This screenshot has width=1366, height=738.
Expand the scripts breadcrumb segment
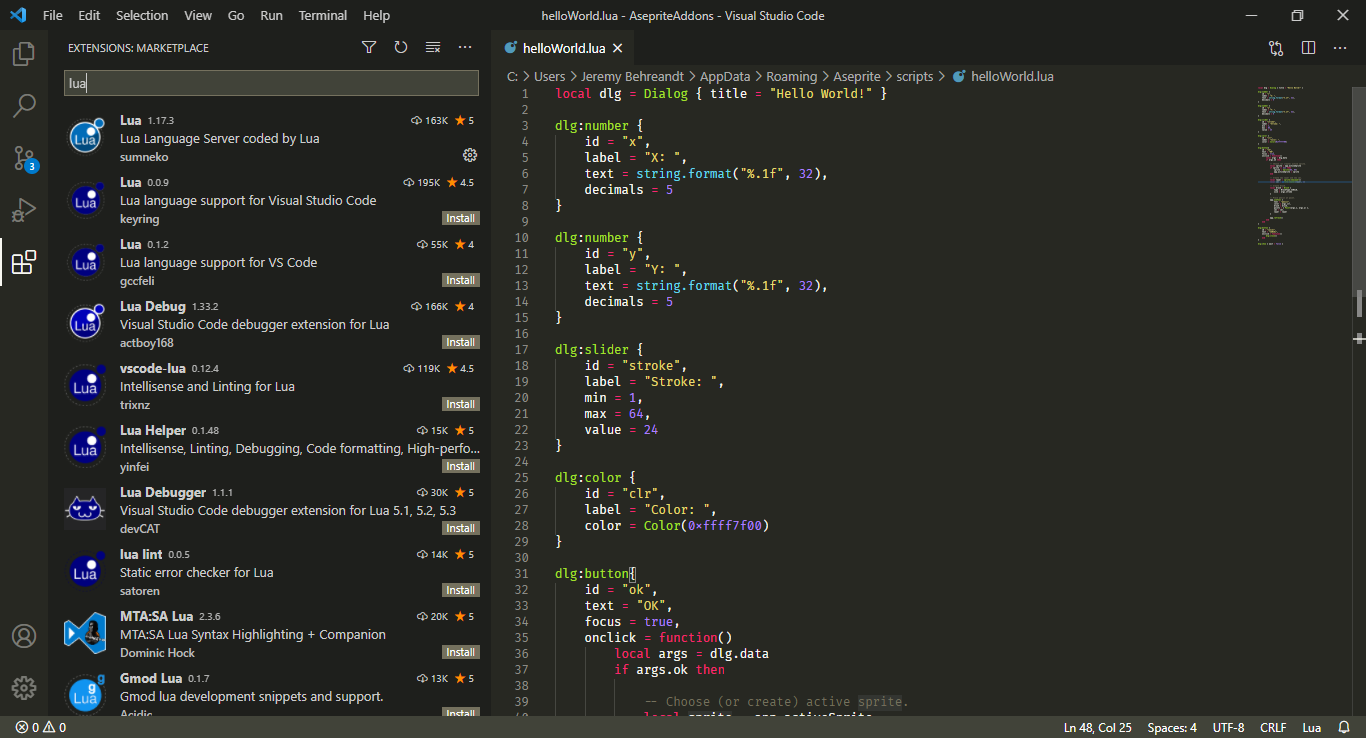coord(915,76)
